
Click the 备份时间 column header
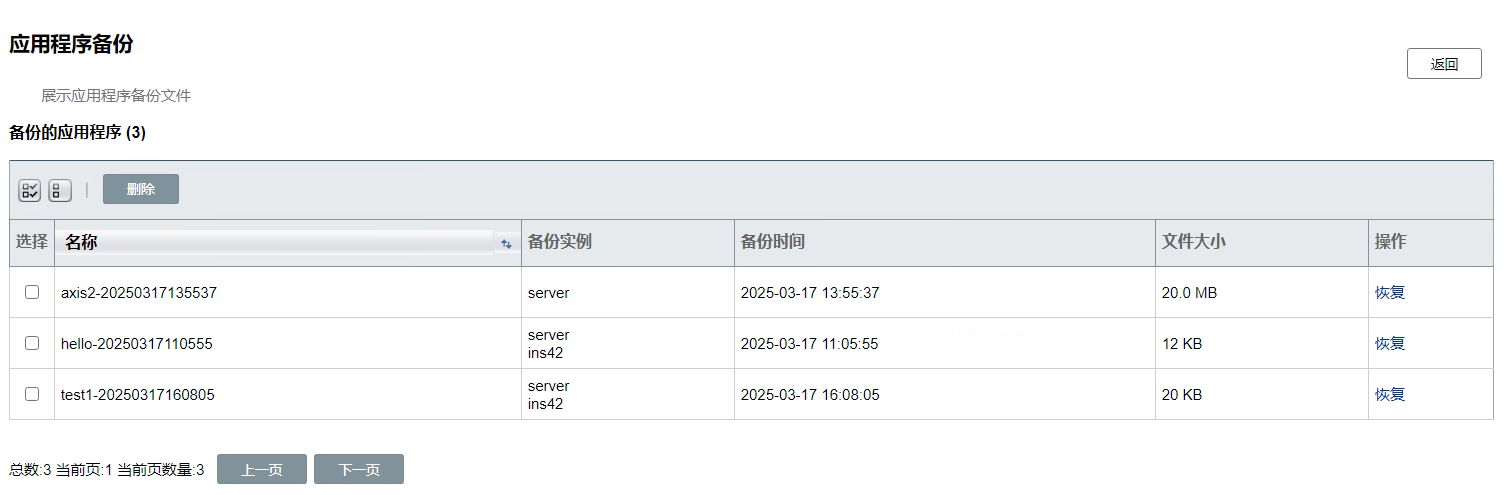[x=772, y=242]
